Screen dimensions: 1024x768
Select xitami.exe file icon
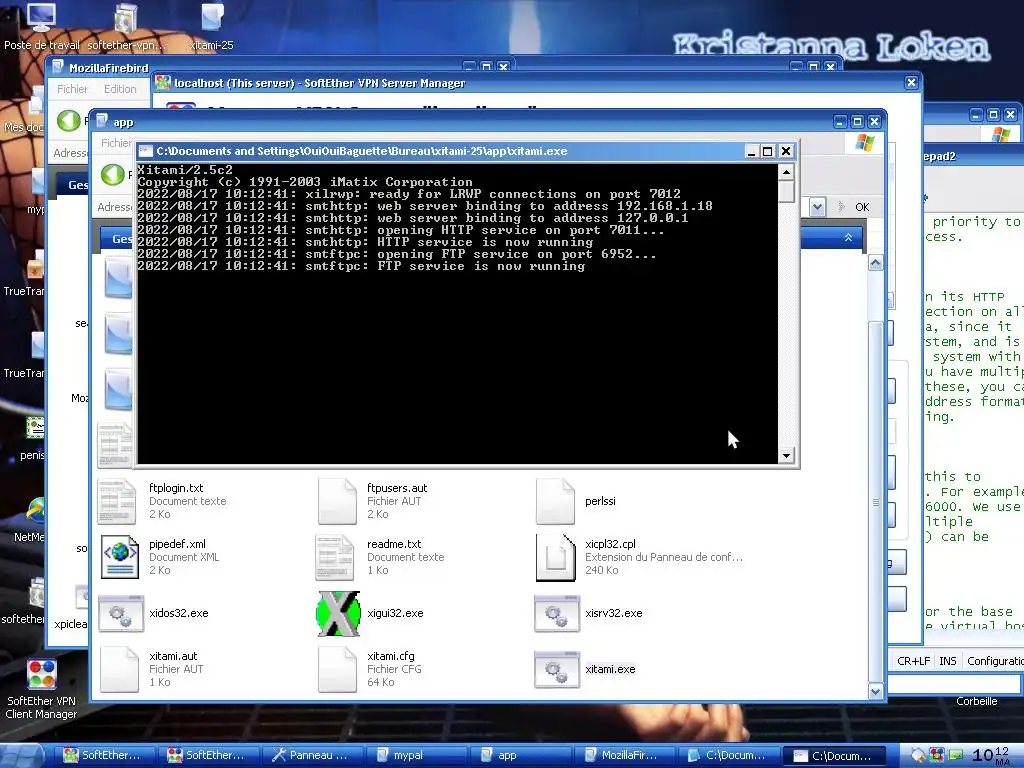[x=556, y=669]
